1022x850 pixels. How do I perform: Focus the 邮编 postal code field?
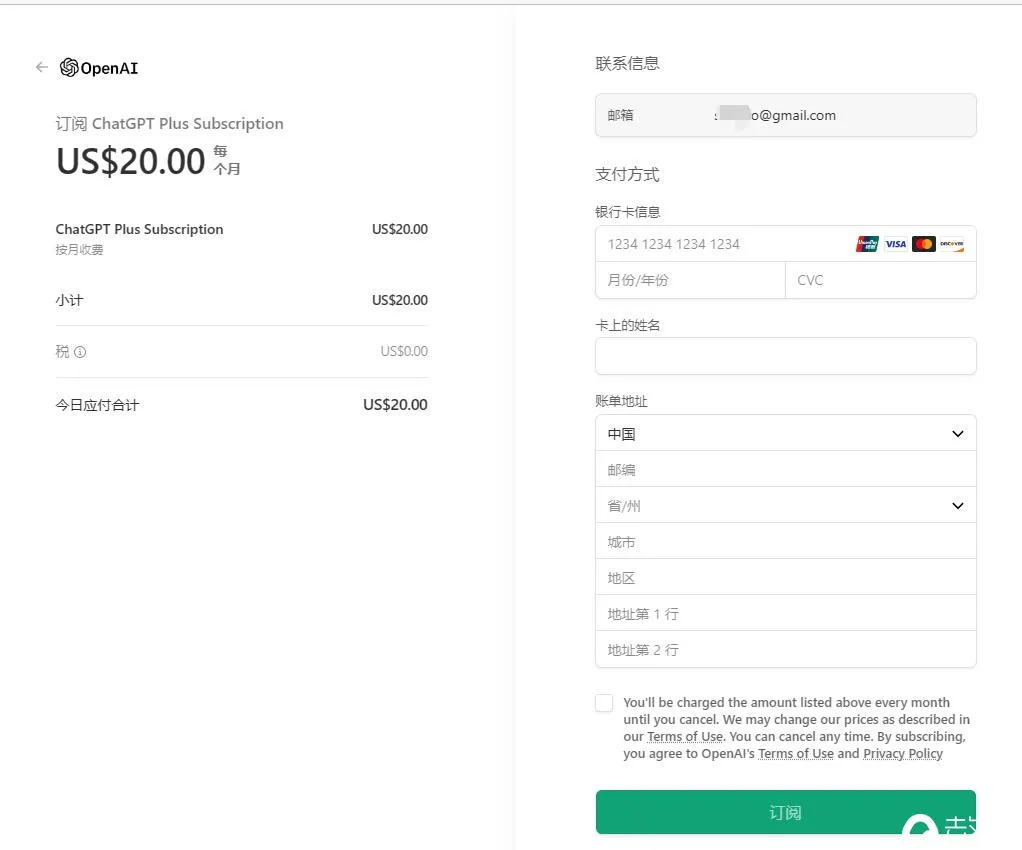(785, 469)
